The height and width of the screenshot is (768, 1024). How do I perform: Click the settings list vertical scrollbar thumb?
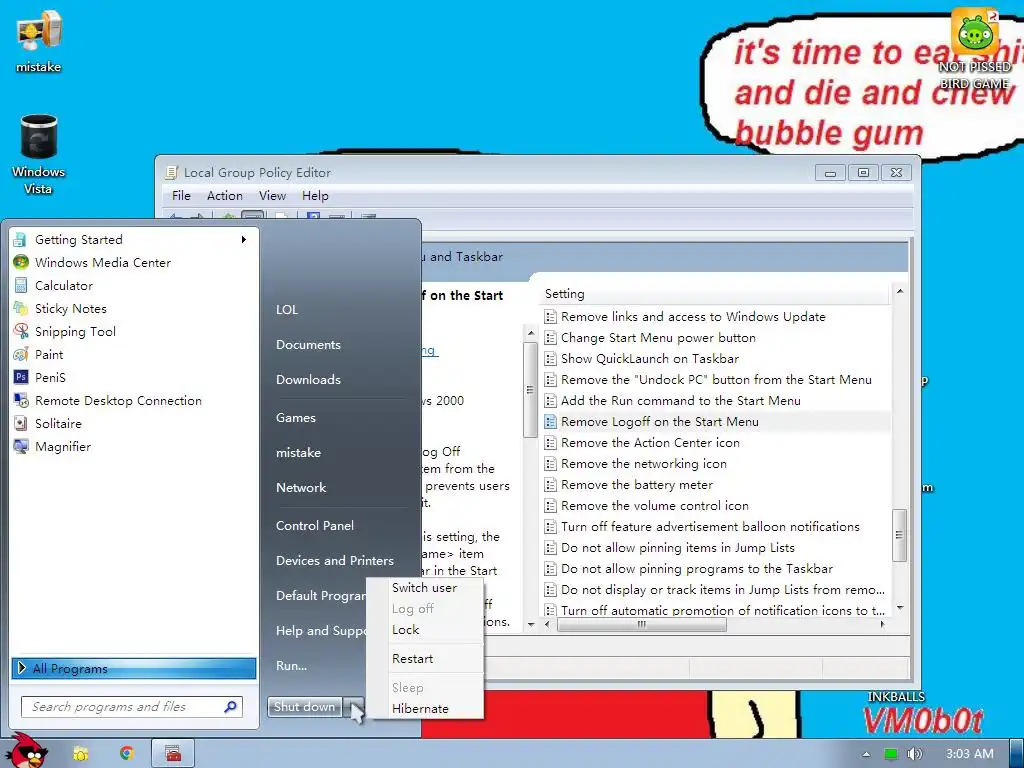(x=899, y=535)
